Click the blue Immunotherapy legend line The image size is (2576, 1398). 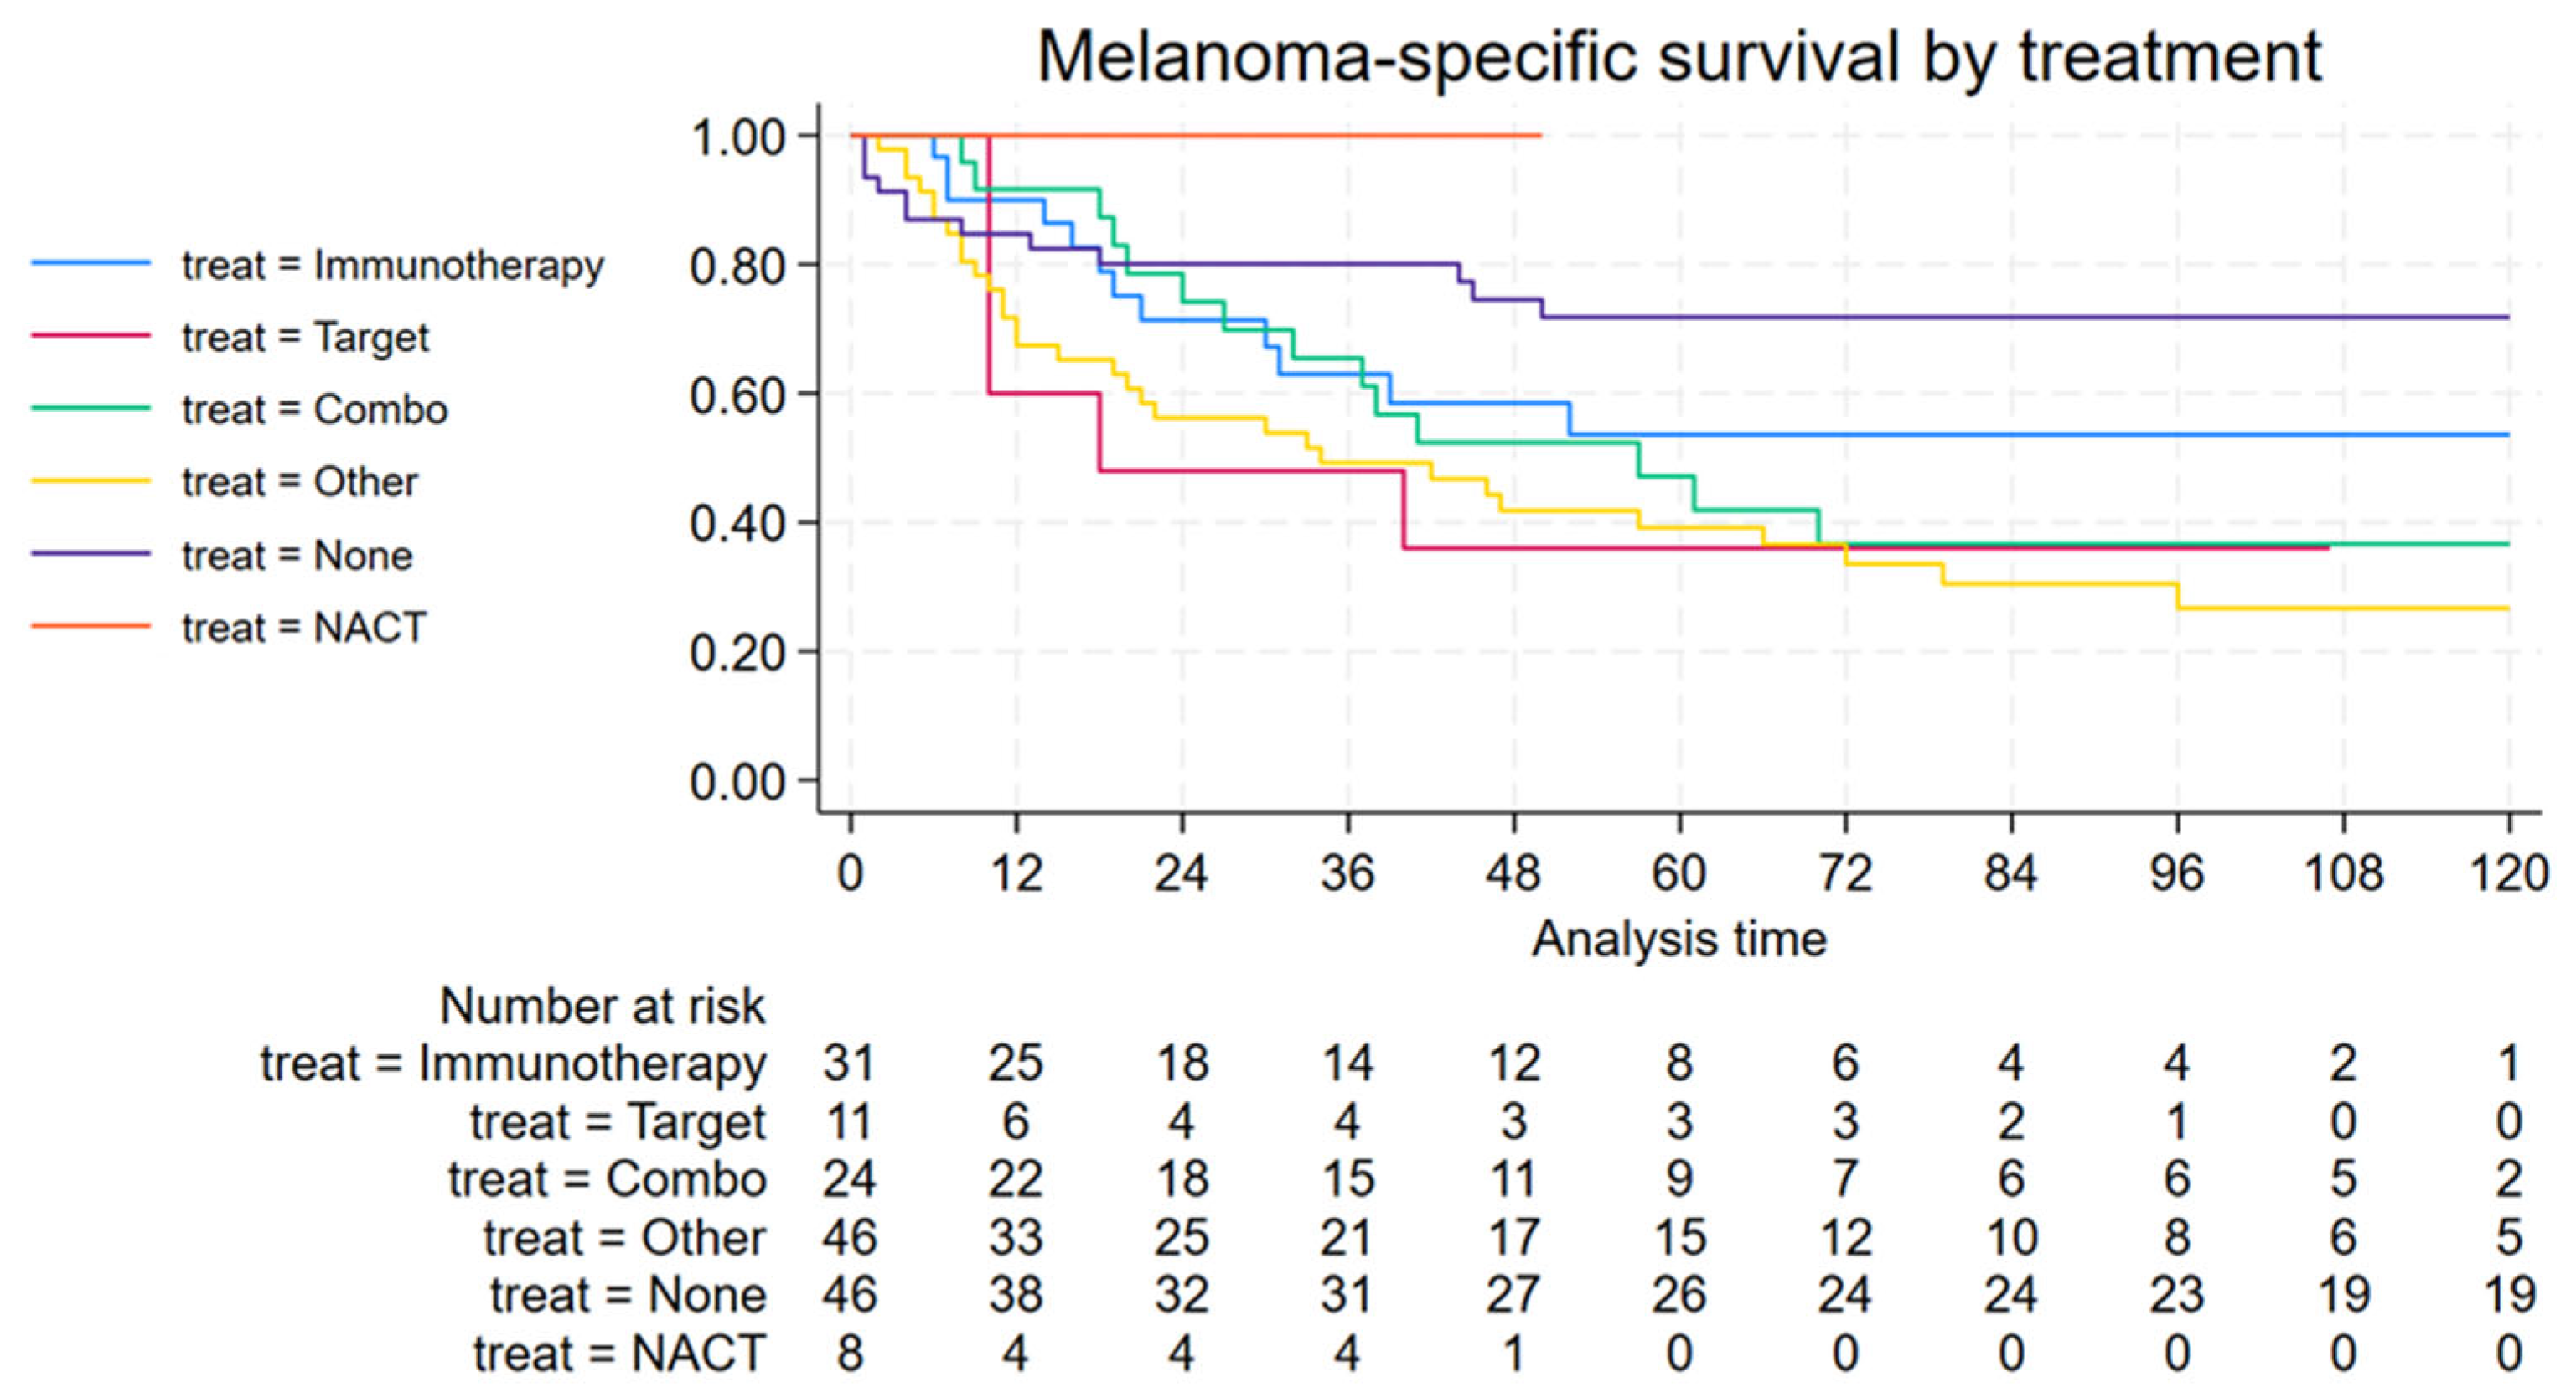click(x=91, y=264)
